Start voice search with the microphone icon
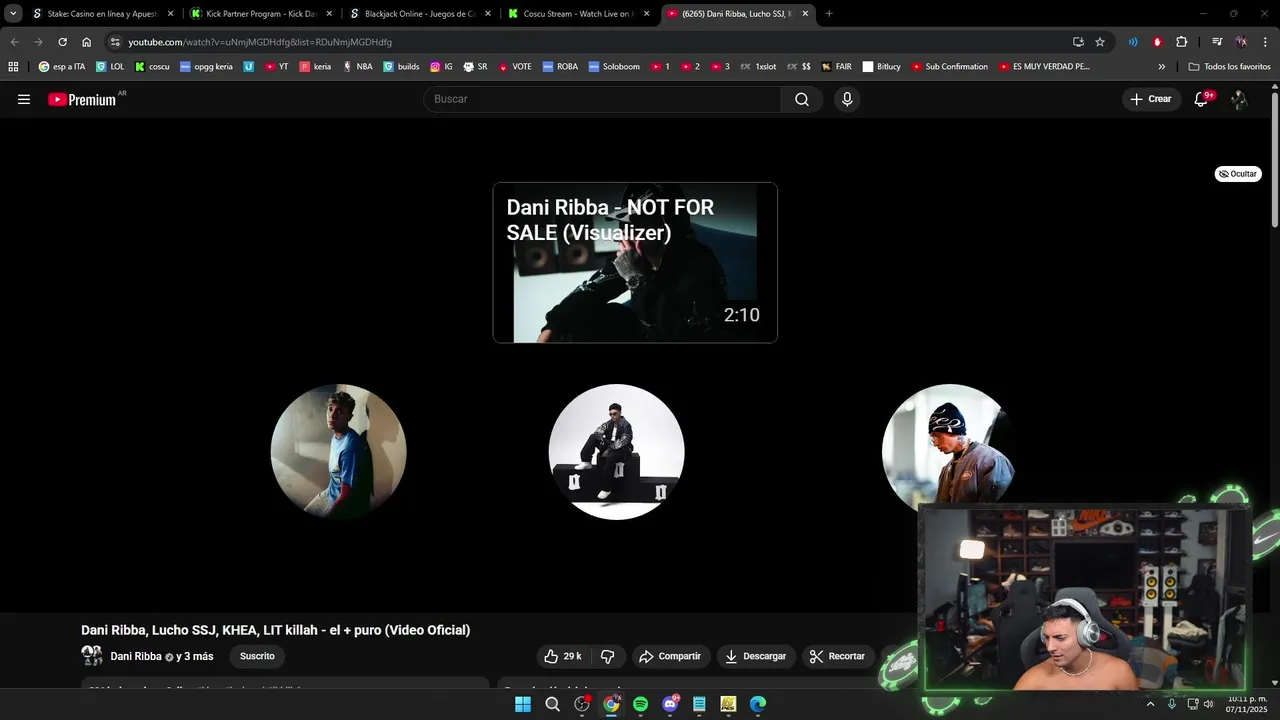 click(847, 99)
